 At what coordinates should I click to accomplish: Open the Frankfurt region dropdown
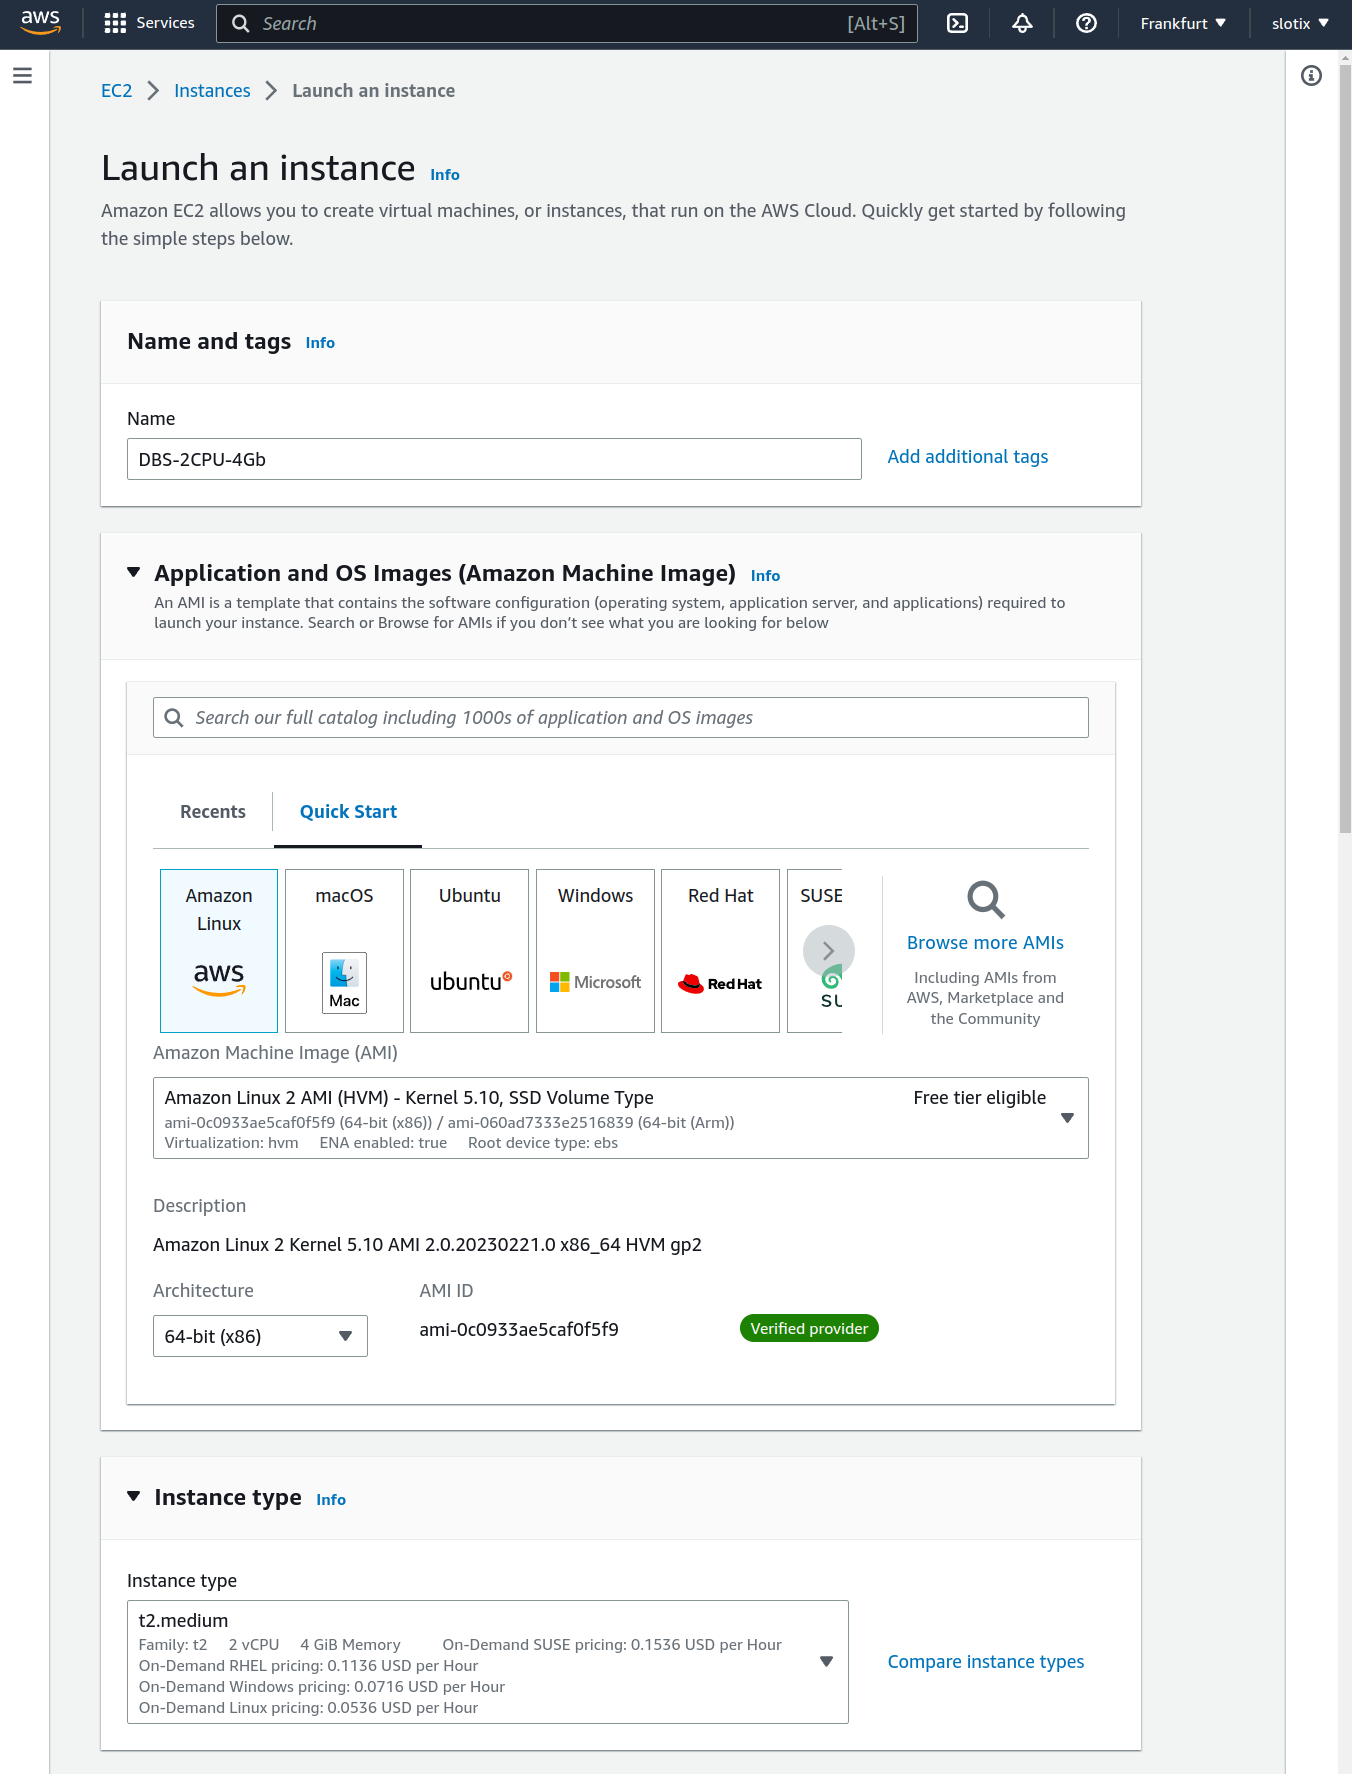[x=1183, y=23]
